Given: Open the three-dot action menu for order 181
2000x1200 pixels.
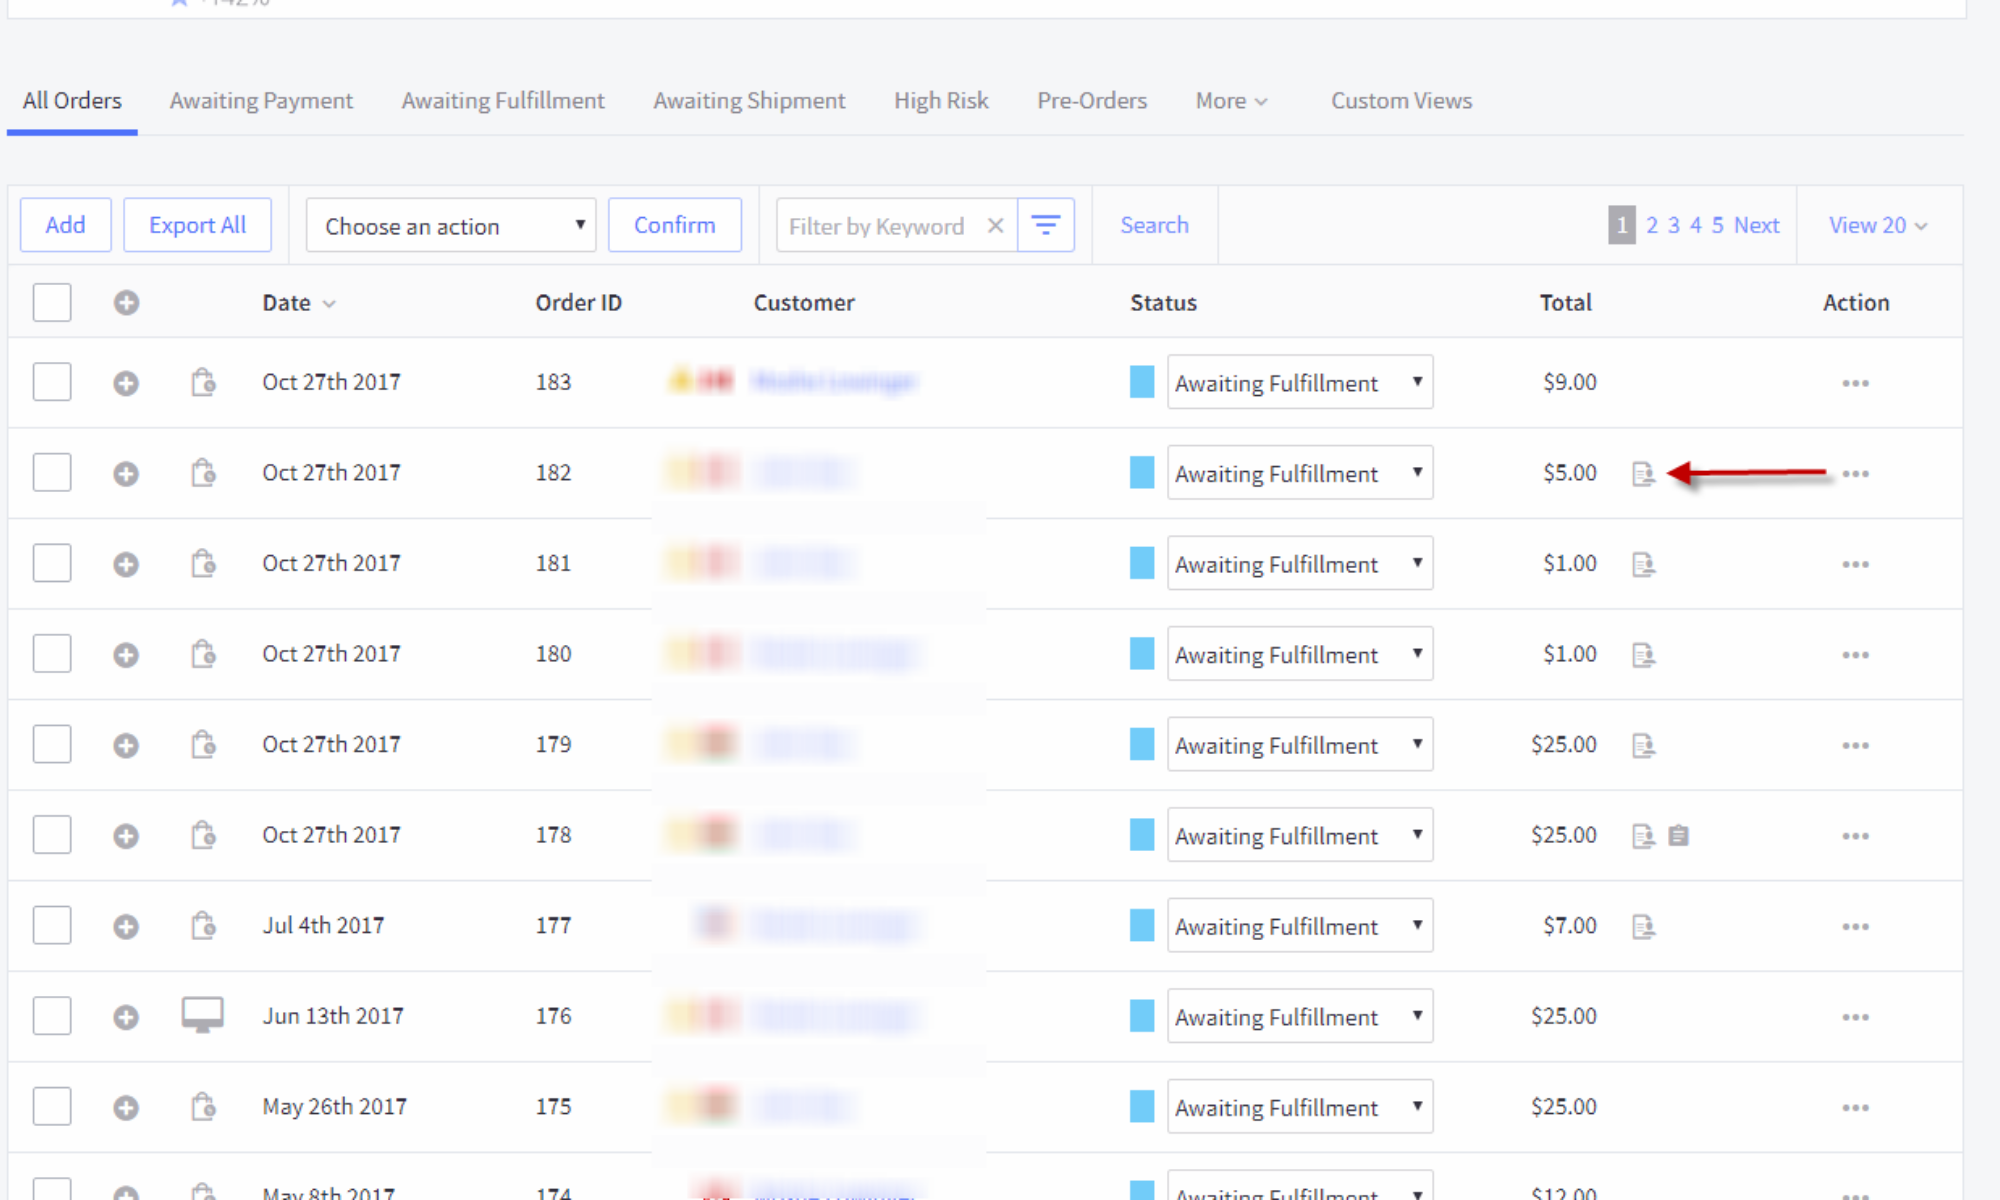Looking at the screenshot, I should 1855,564.
